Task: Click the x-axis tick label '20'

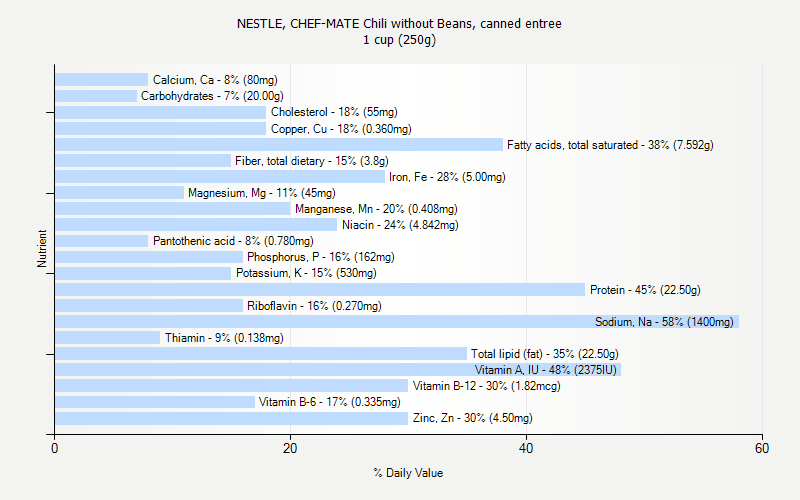Action: (x=290, y=448)
